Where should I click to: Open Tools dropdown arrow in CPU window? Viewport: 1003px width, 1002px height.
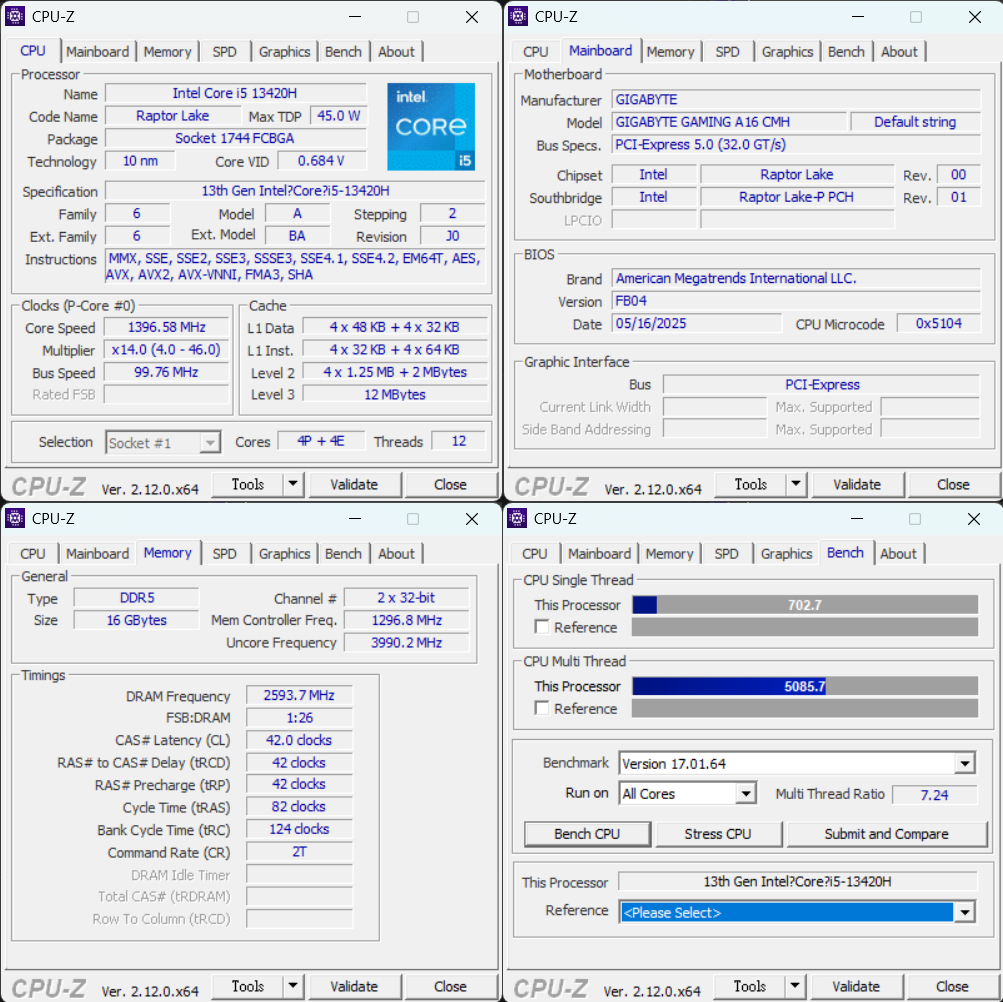click(293, 484)
